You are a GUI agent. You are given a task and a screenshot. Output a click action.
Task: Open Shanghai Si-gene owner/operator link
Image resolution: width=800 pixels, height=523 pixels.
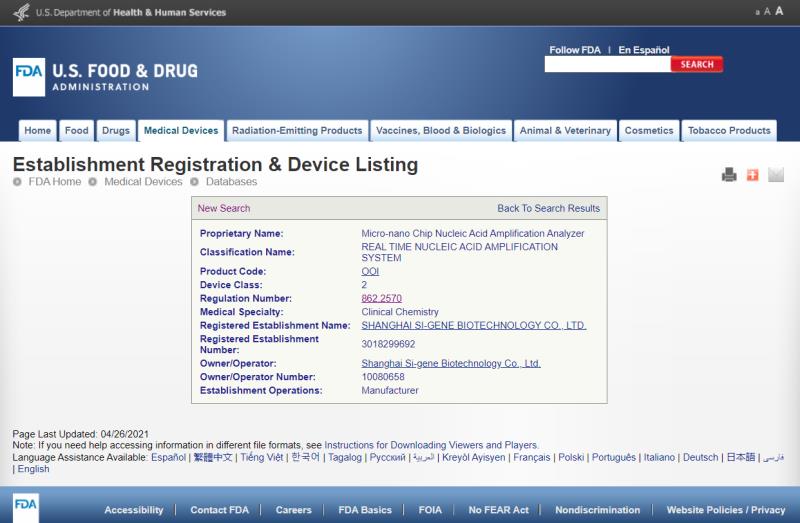[x=451, y=363]
